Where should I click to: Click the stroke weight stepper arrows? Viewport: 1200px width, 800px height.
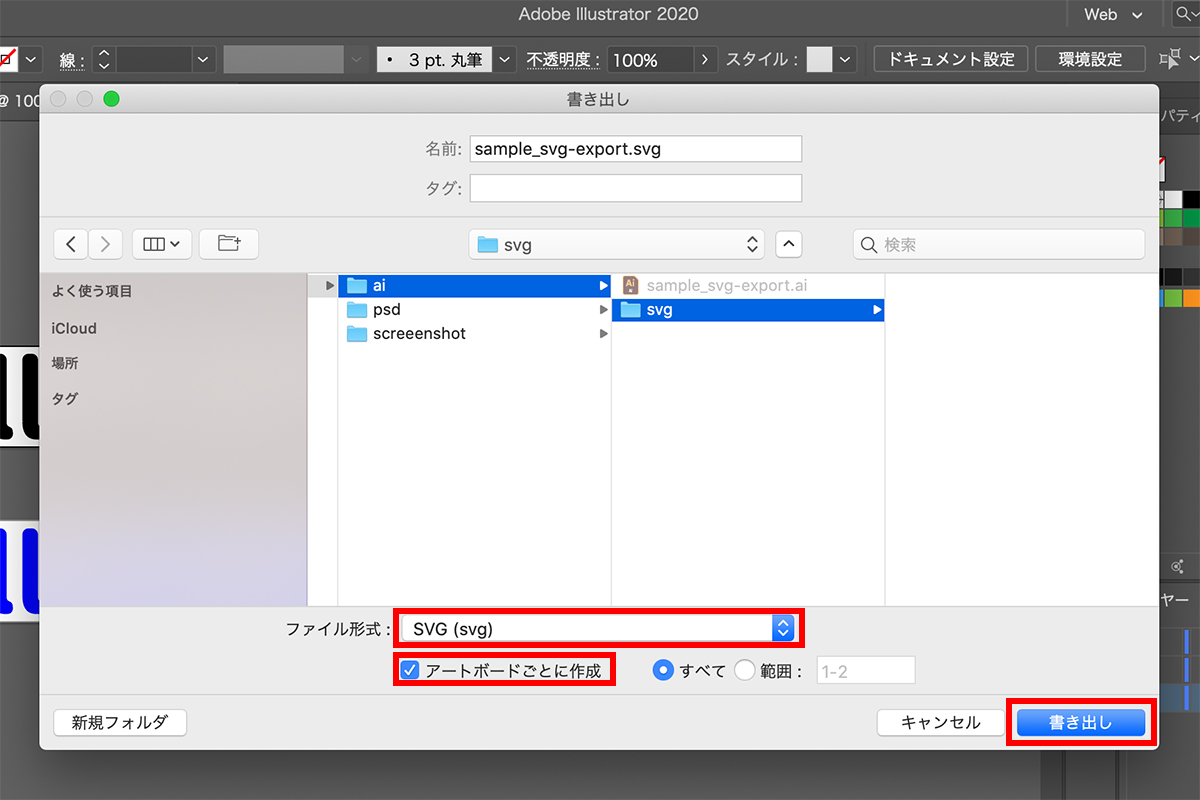(104, 60)
